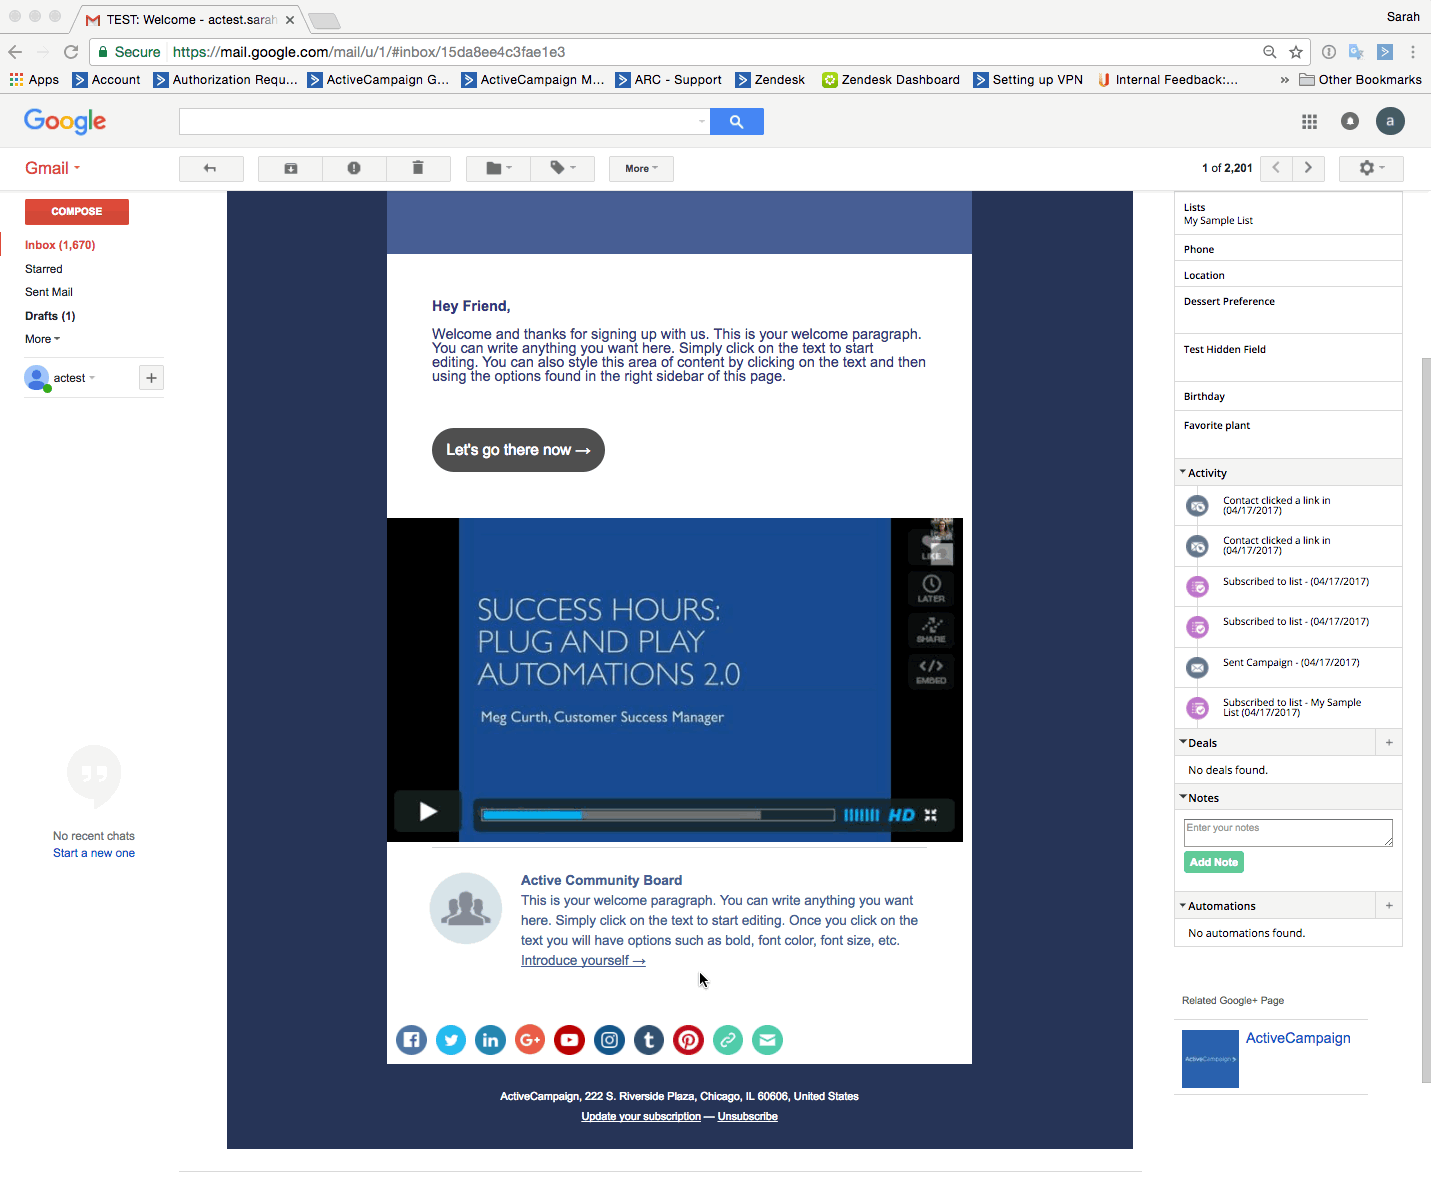
Task: Click the Report spam icon
Action: tap(354, 169)
